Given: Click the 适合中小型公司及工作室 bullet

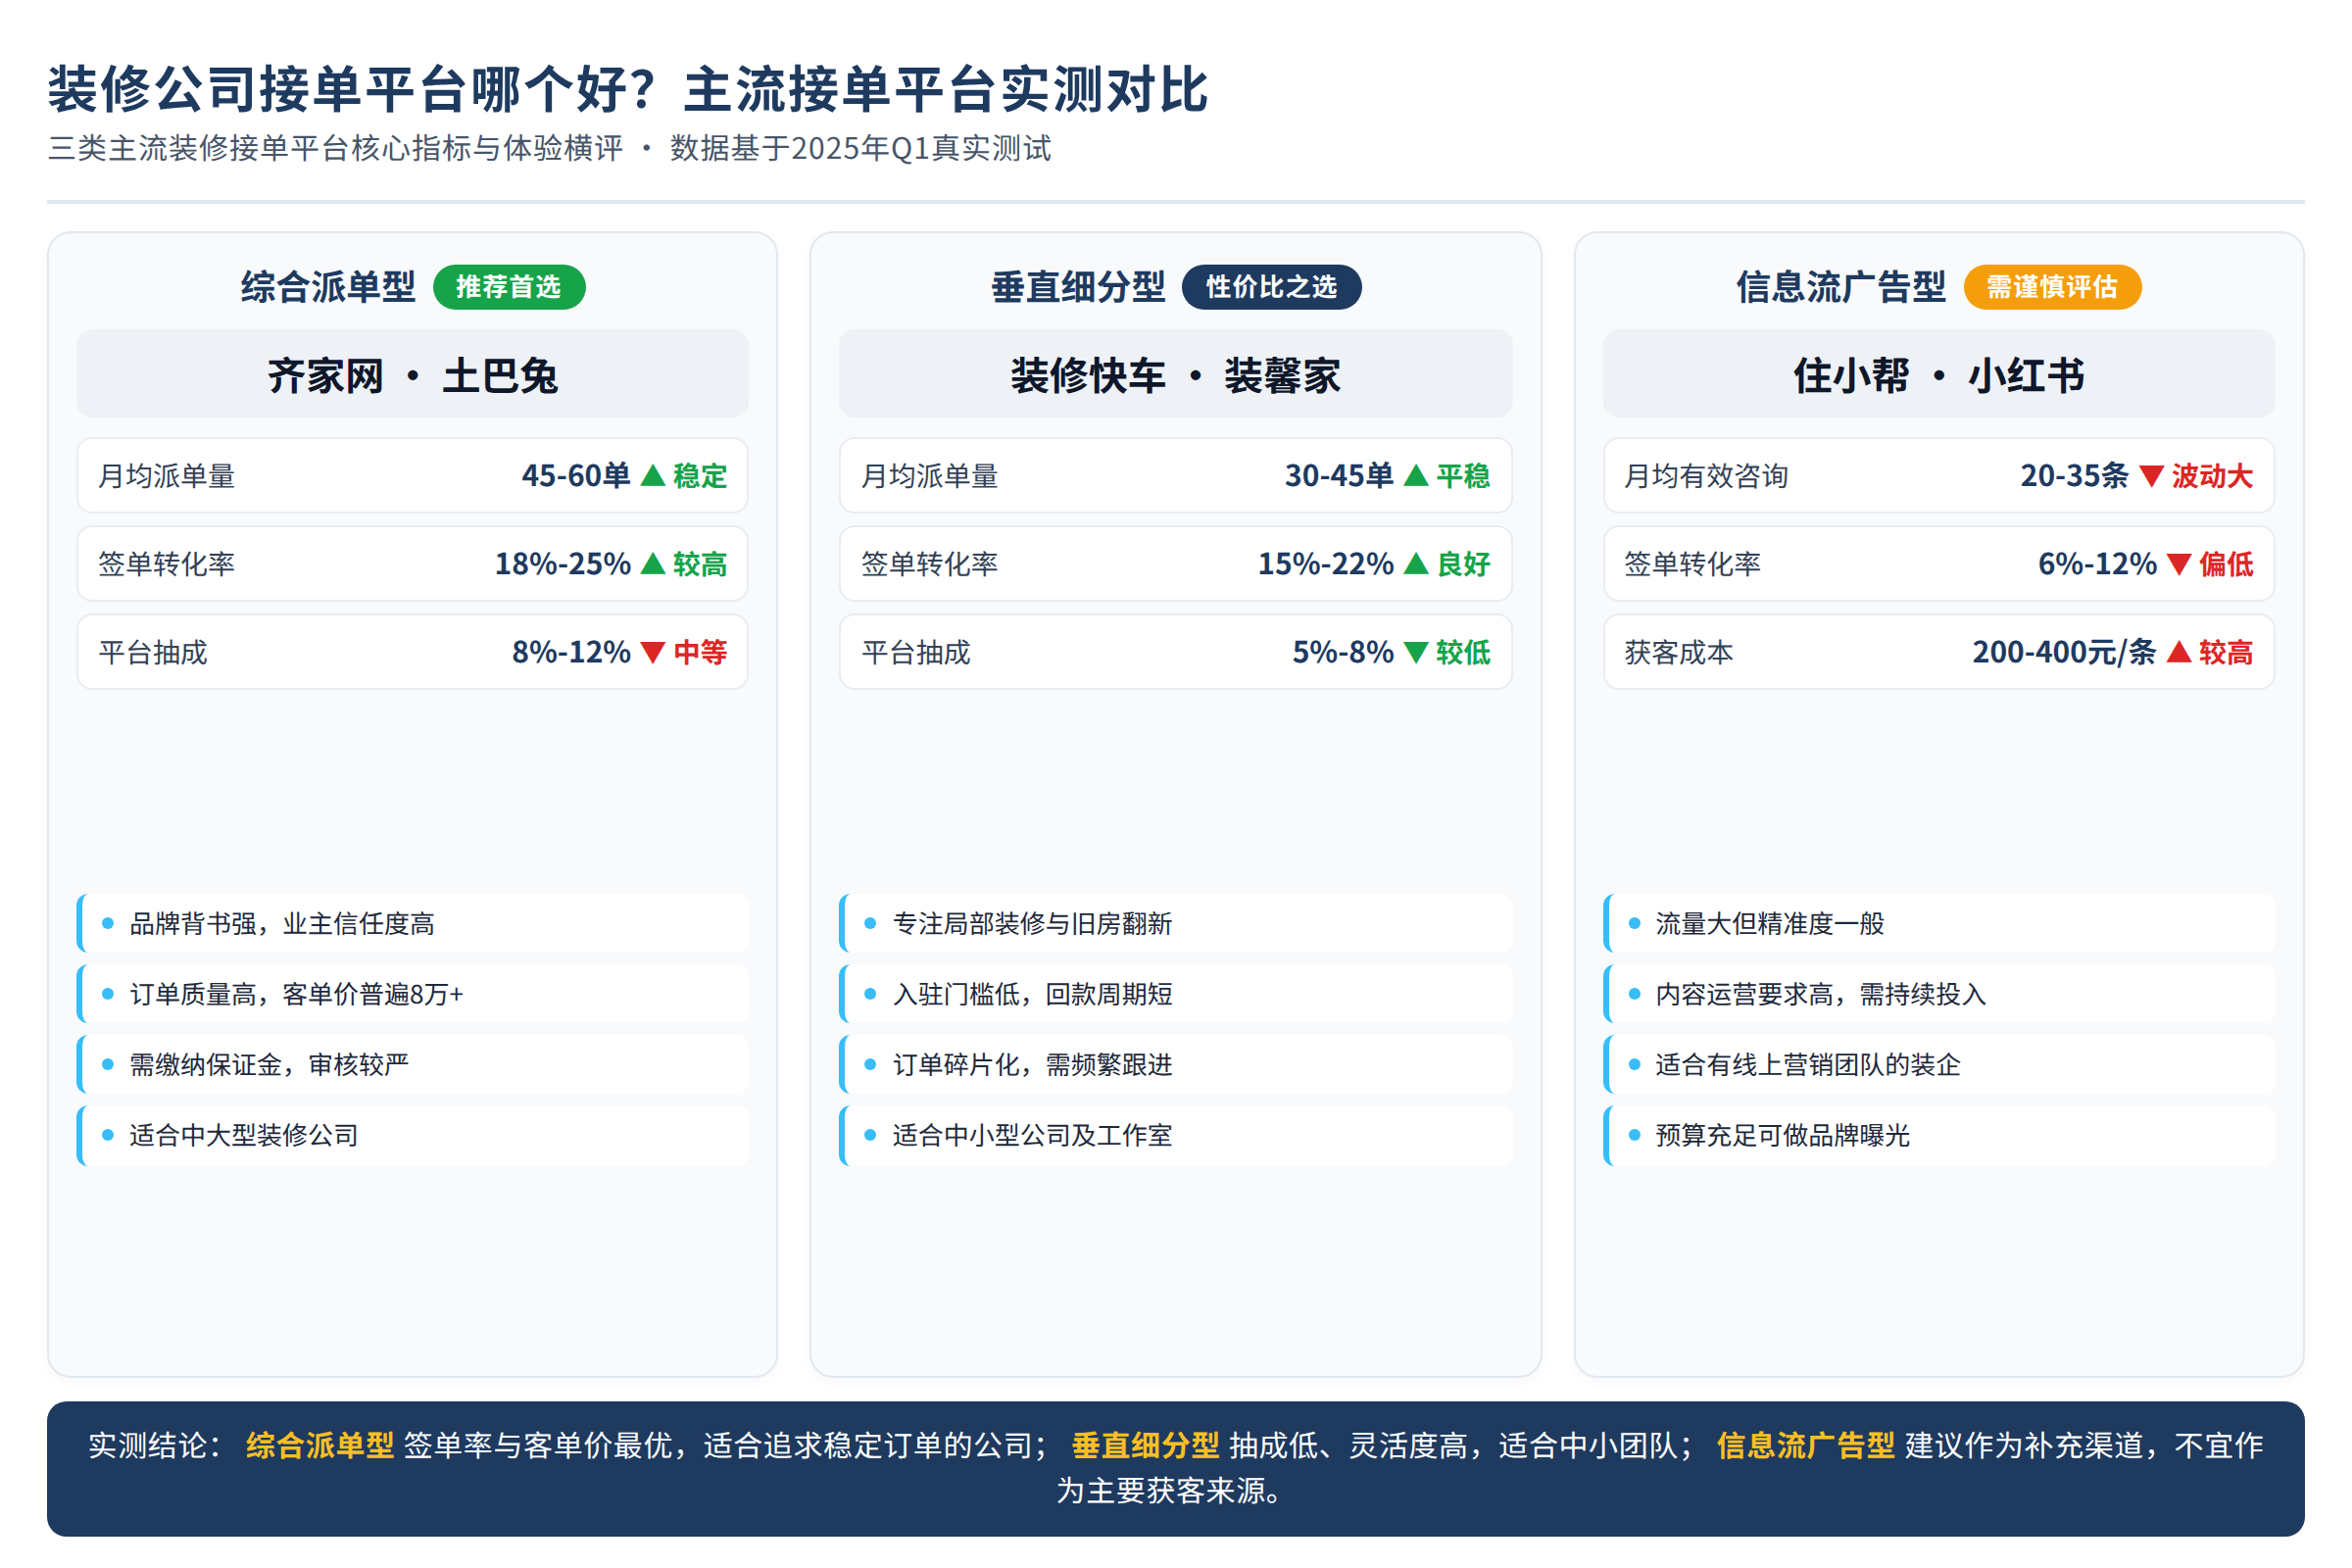Looking at the screenshot, I should [x=1175, y=1135].
